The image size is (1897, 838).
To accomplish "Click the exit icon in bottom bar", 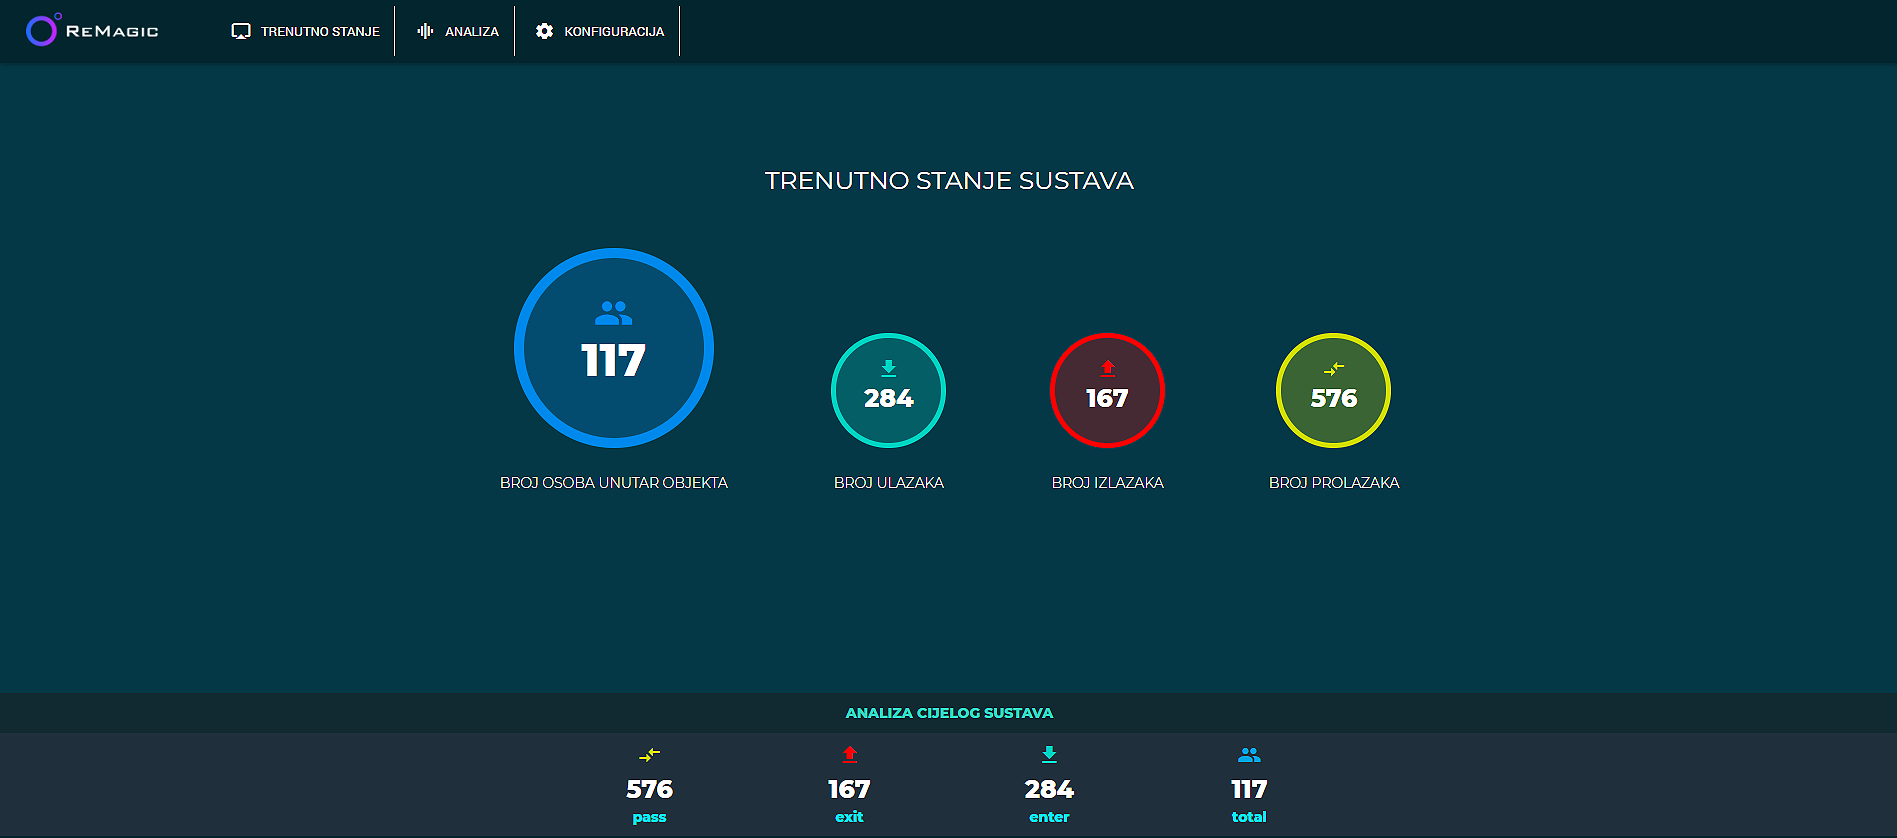I will point(849,754).
